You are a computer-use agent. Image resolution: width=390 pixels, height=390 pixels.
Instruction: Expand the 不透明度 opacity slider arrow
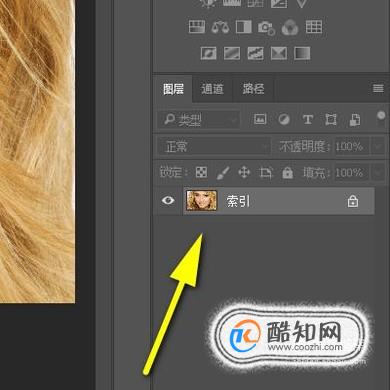[x=378, y=146]
